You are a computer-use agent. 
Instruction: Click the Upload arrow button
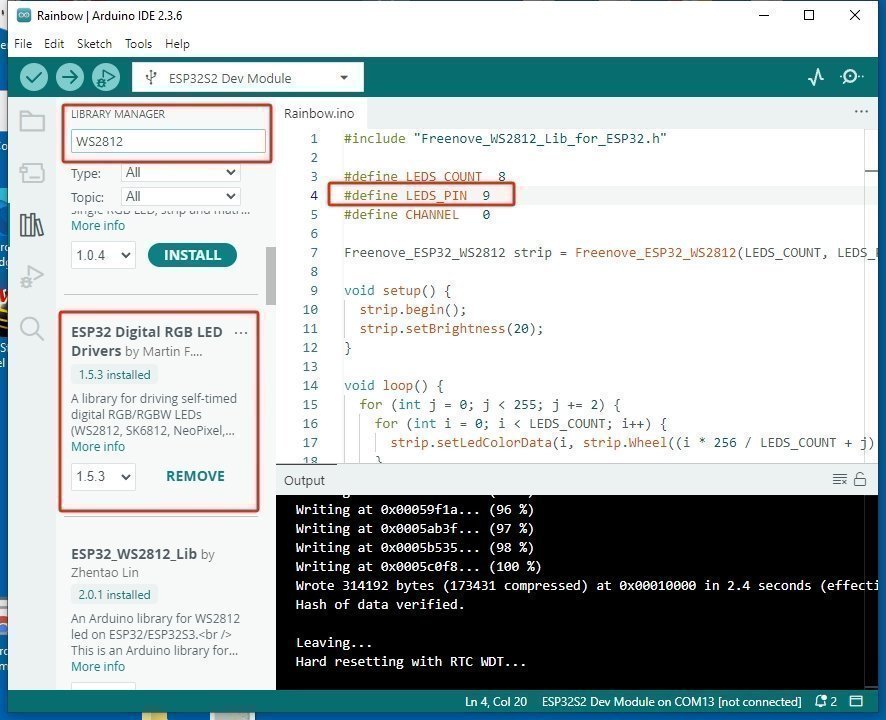(x=69, y=77)
